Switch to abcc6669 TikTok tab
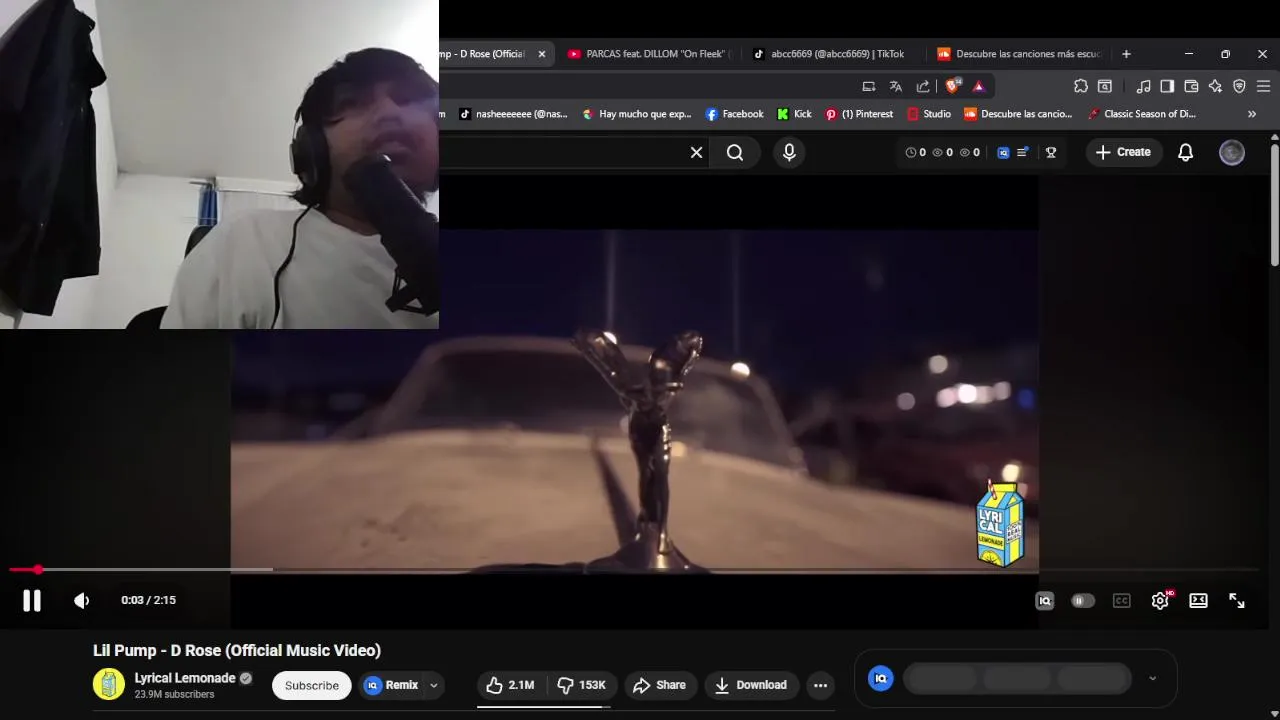The height and width of the screenshot is (720, 1280). 830,54
